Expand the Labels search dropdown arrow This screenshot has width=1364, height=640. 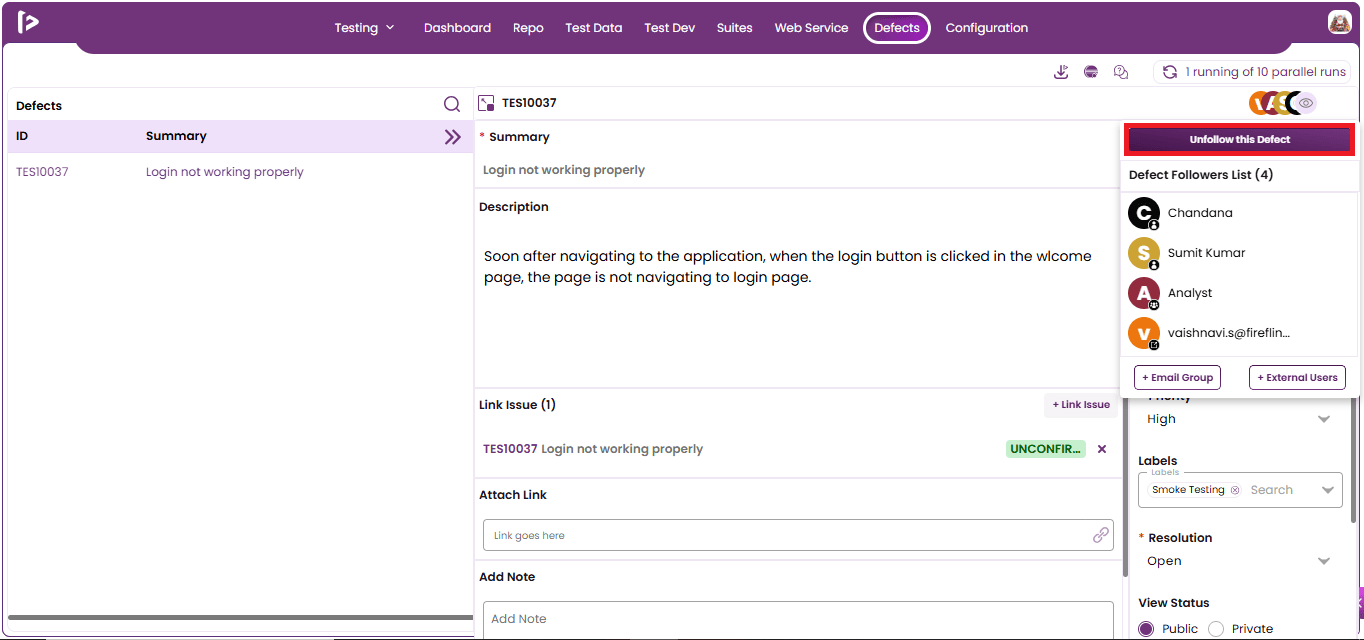[x=1327, y=490]
